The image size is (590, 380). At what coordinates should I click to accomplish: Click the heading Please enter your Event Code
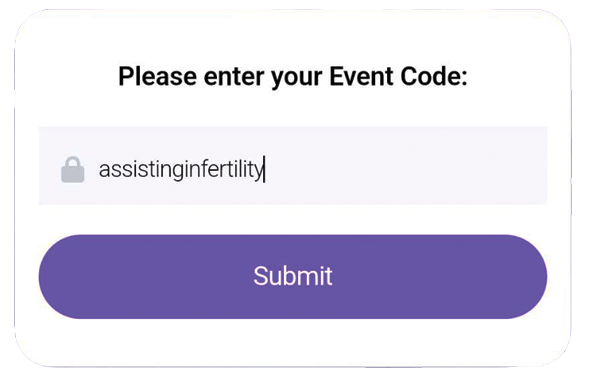point(293,76)
